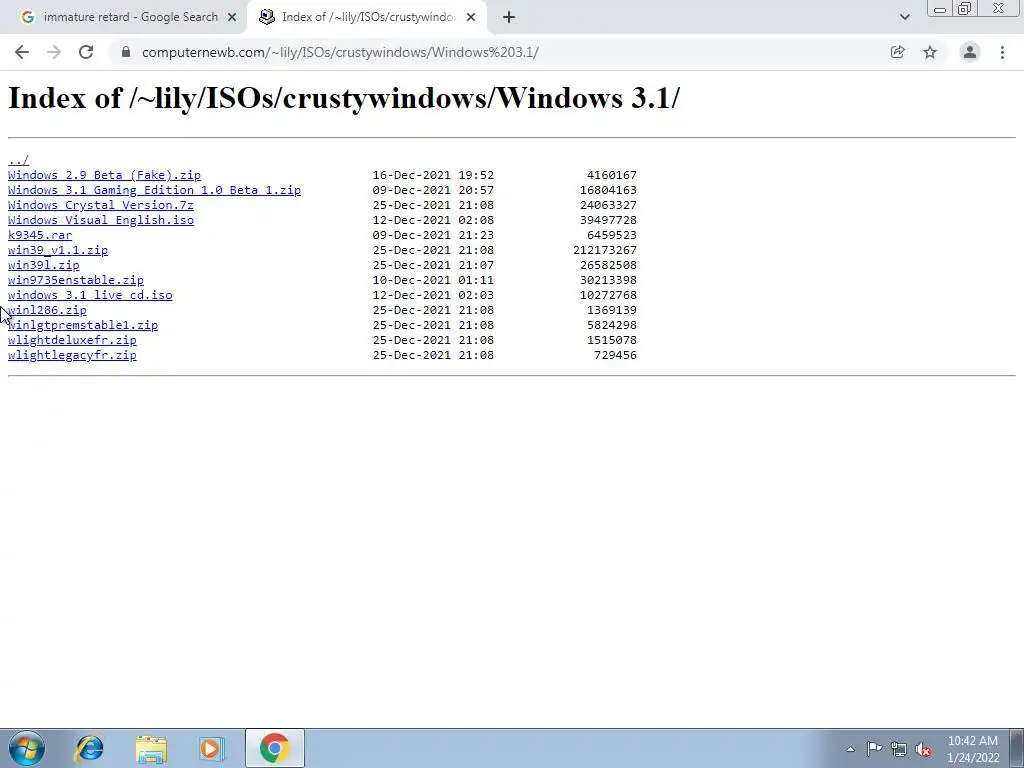Download Windows 2.9 Beta (Fake).zip
The width and height of the screenshot is (1024, 768).
[104, 175]
